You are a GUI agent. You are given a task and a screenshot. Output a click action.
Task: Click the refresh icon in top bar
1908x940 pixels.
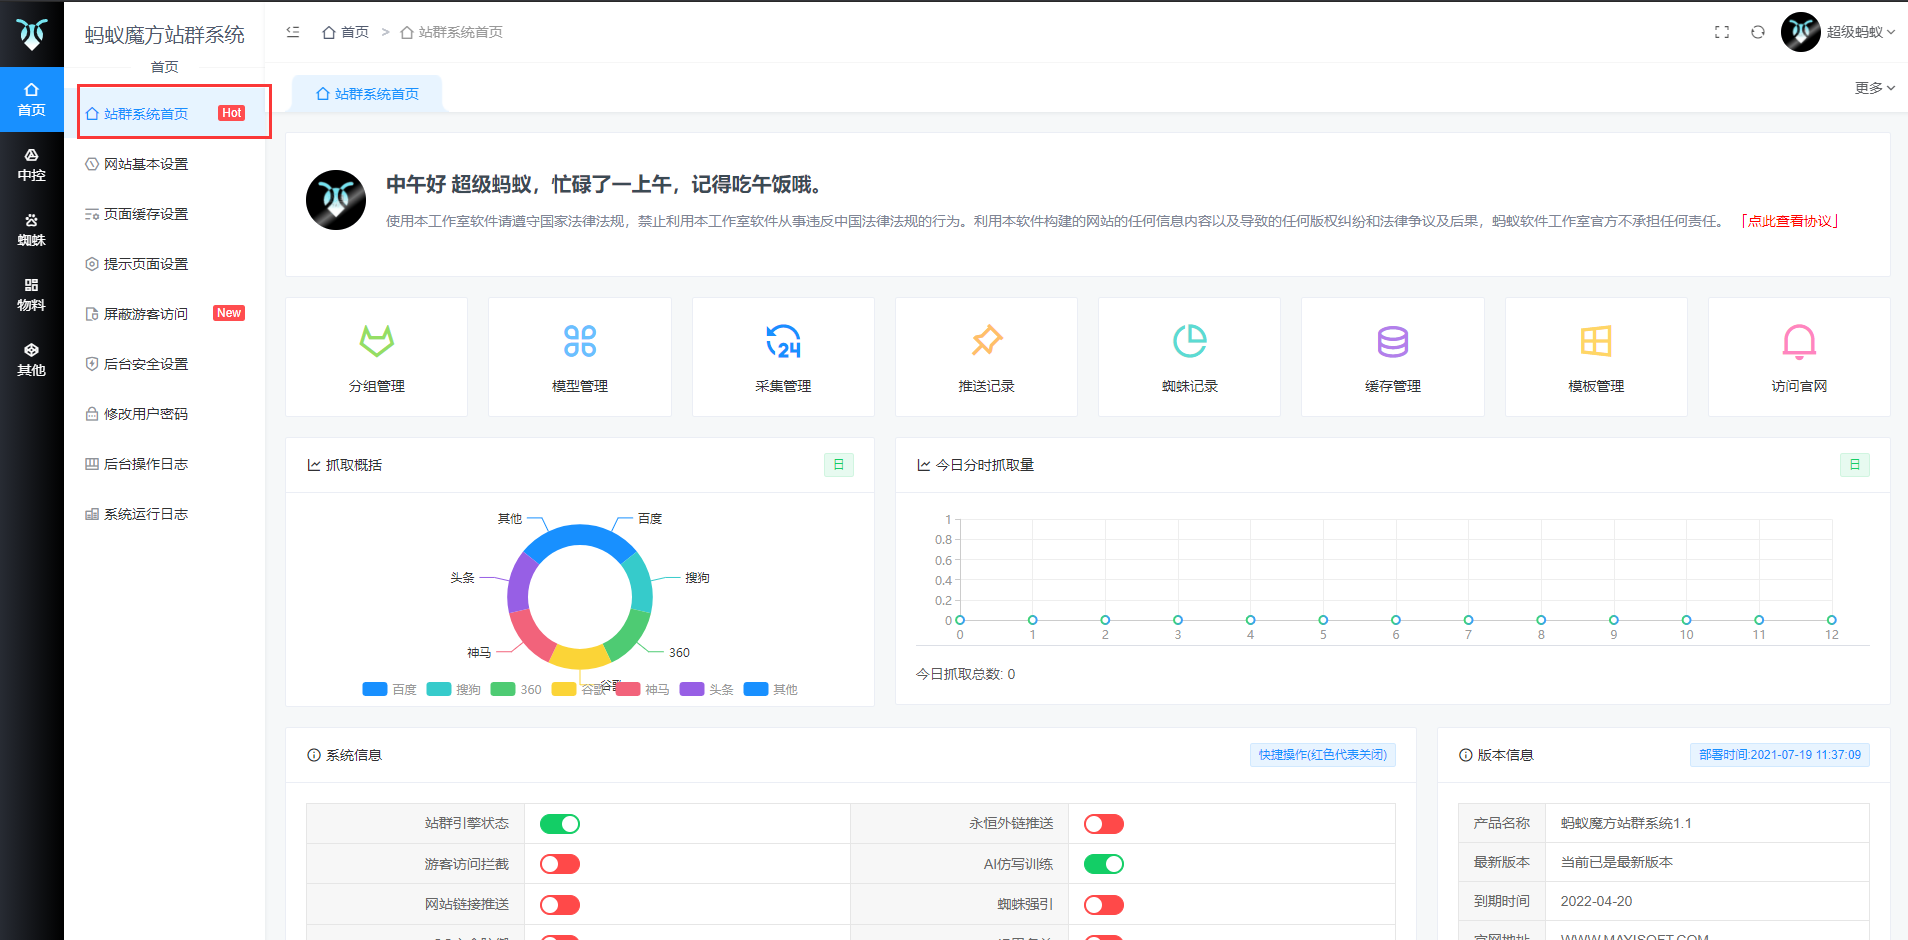click(x=1757, y=32)
